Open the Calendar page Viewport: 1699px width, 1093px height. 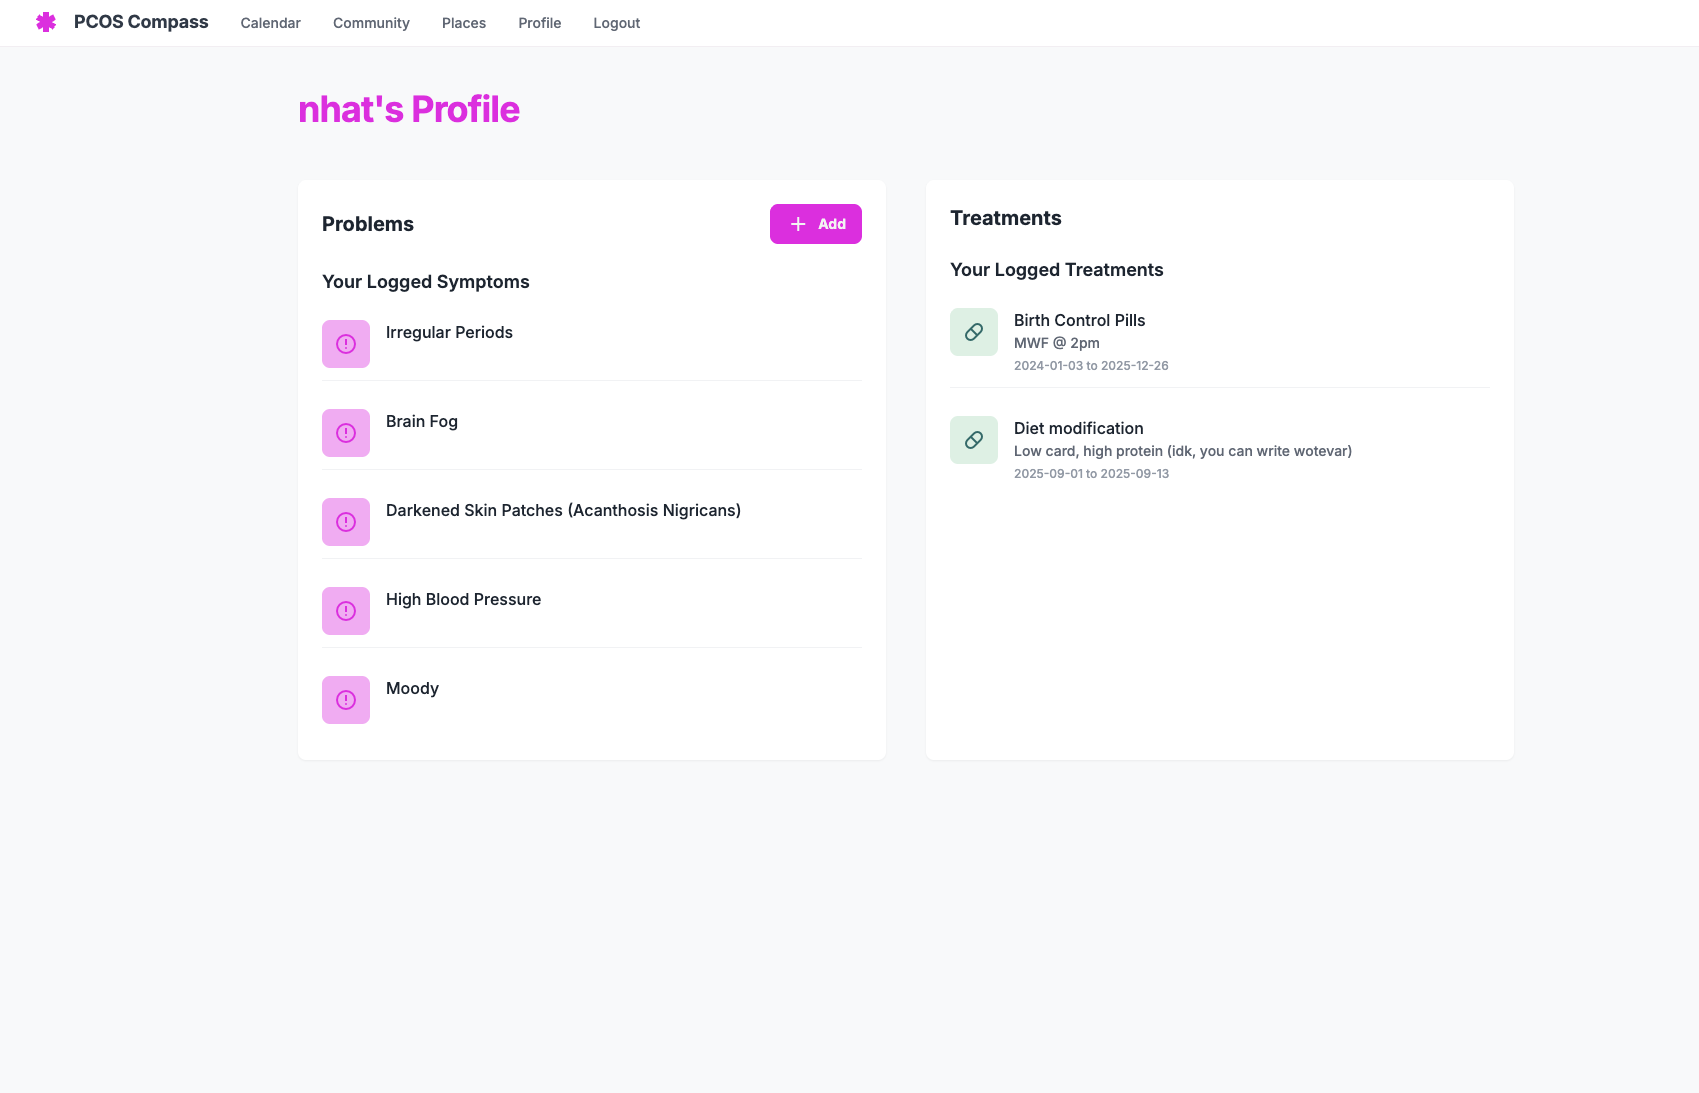tap(269, 22)
